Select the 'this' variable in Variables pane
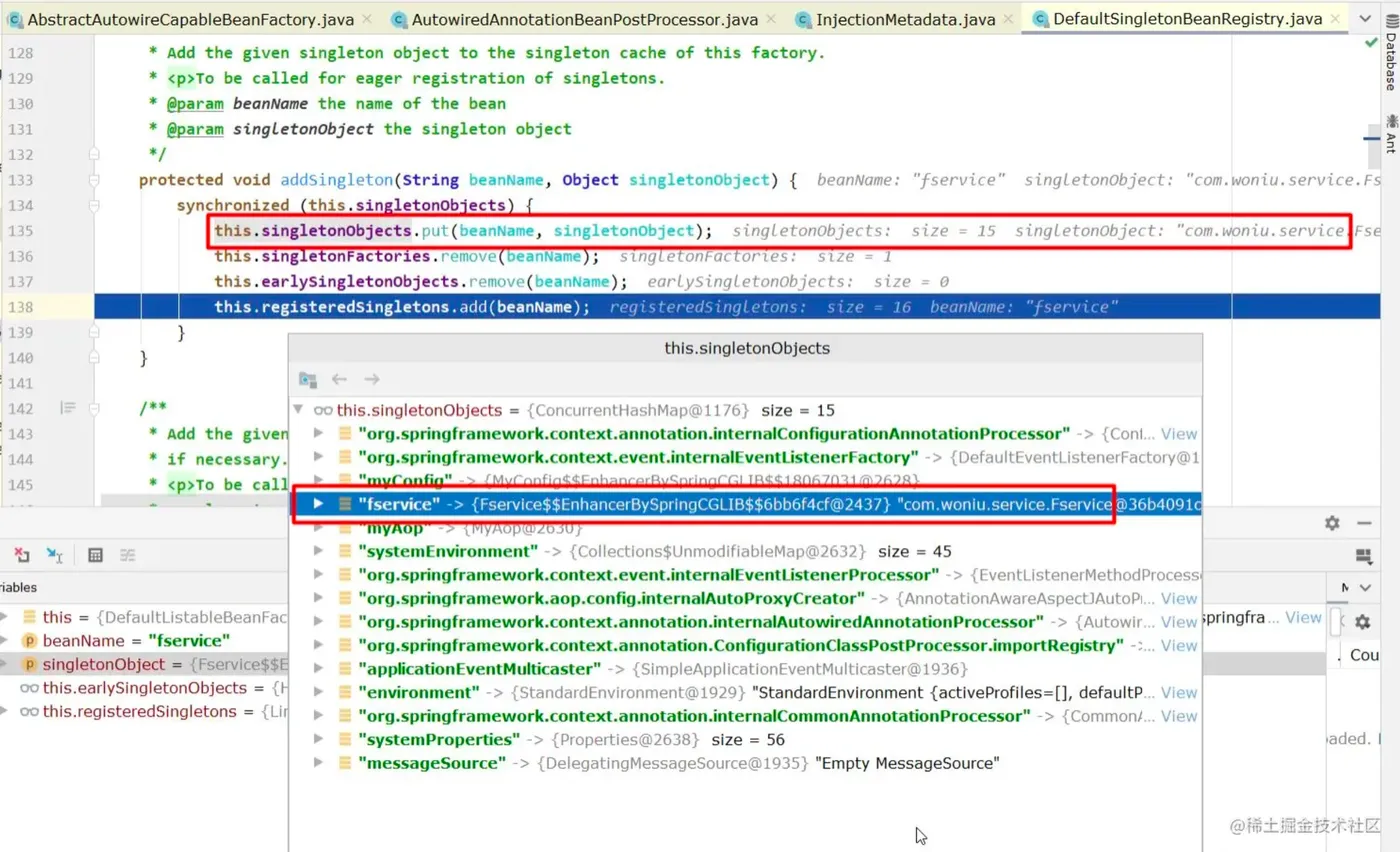The image size is (1400, 852). coord(144,617)
